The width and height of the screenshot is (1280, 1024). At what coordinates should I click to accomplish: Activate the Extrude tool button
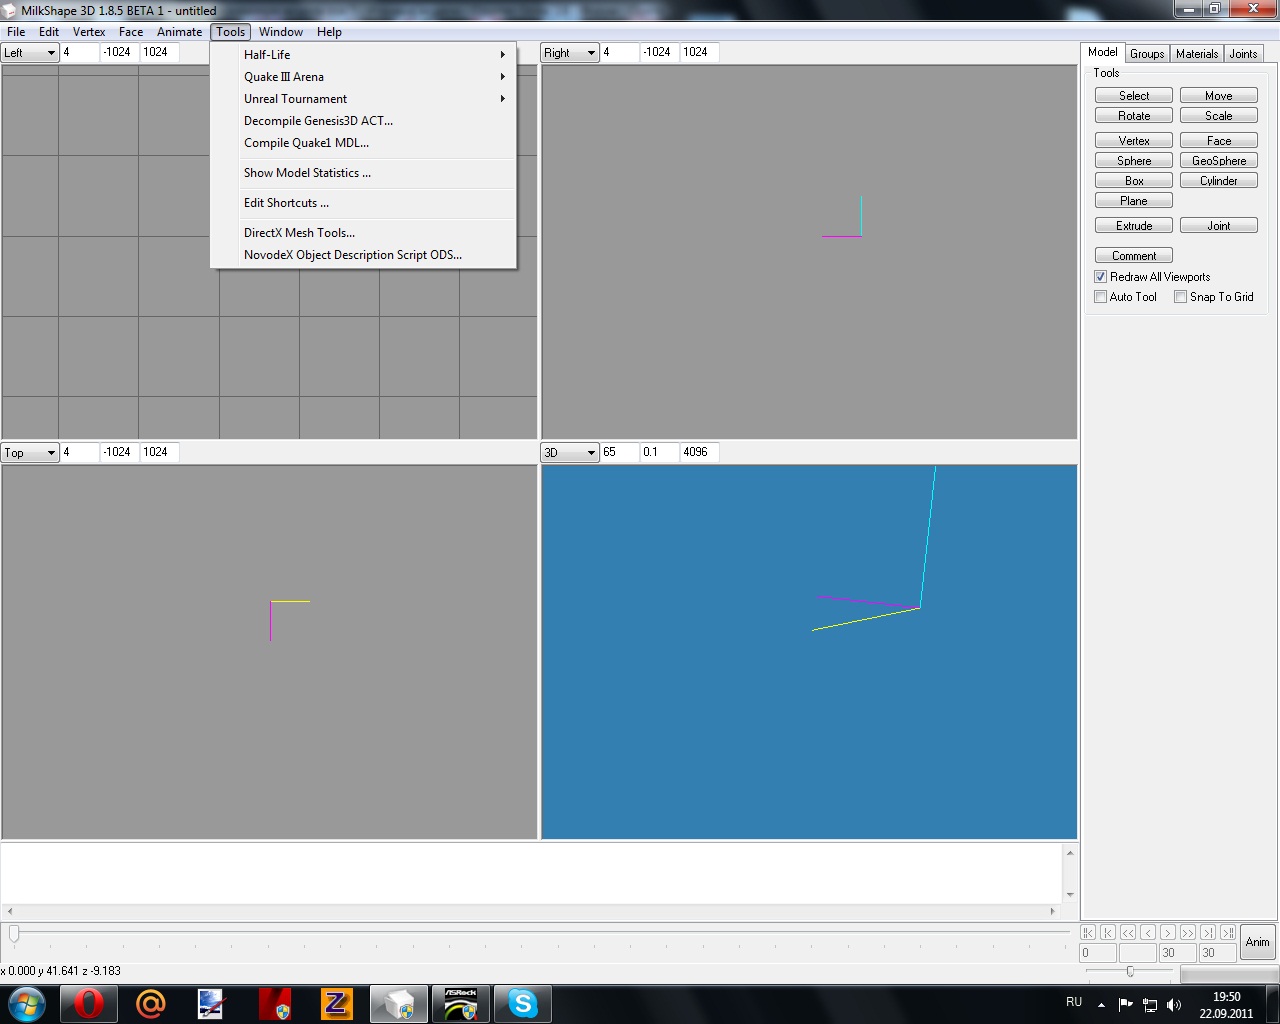click(1134, 226)
